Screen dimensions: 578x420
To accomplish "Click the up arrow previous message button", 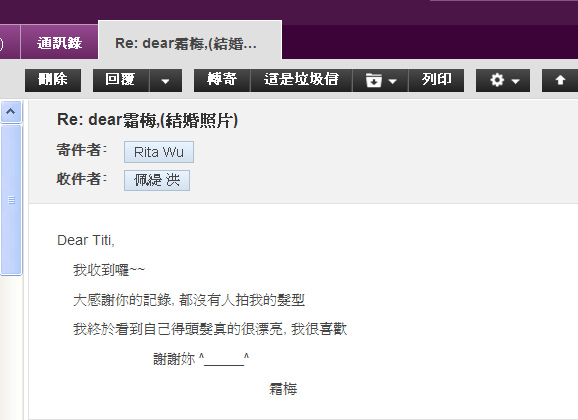I will (x=560, y=80).
